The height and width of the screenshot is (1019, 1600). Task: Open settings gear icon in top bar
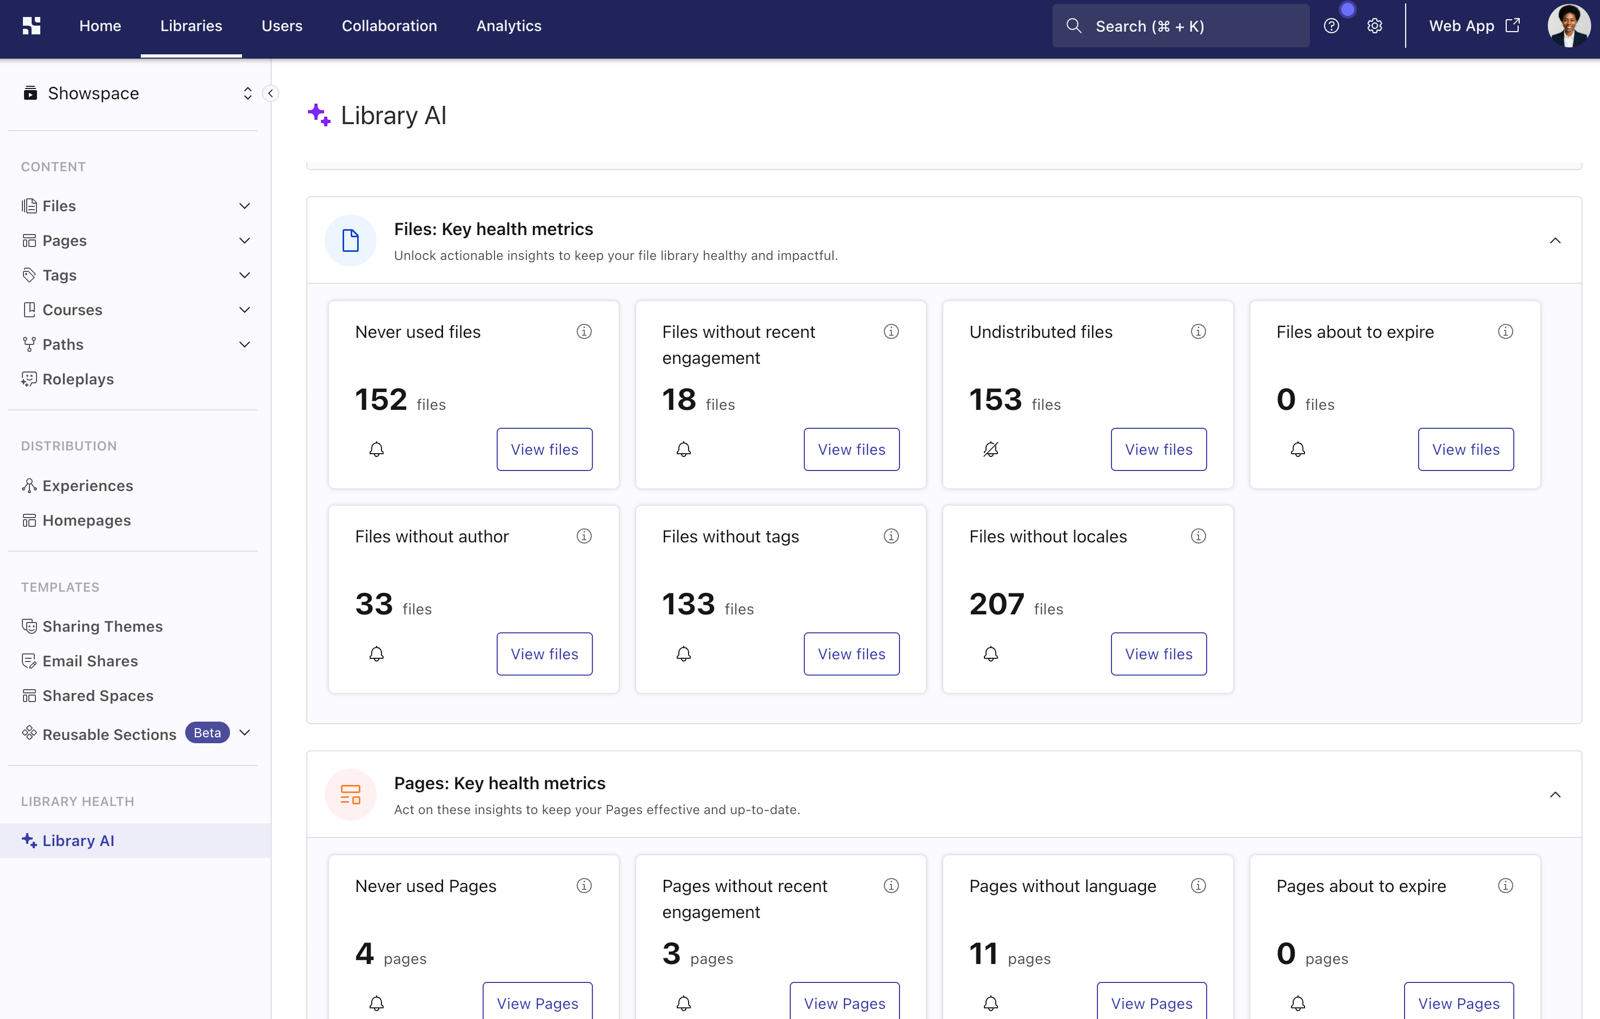coord(1375,26)
